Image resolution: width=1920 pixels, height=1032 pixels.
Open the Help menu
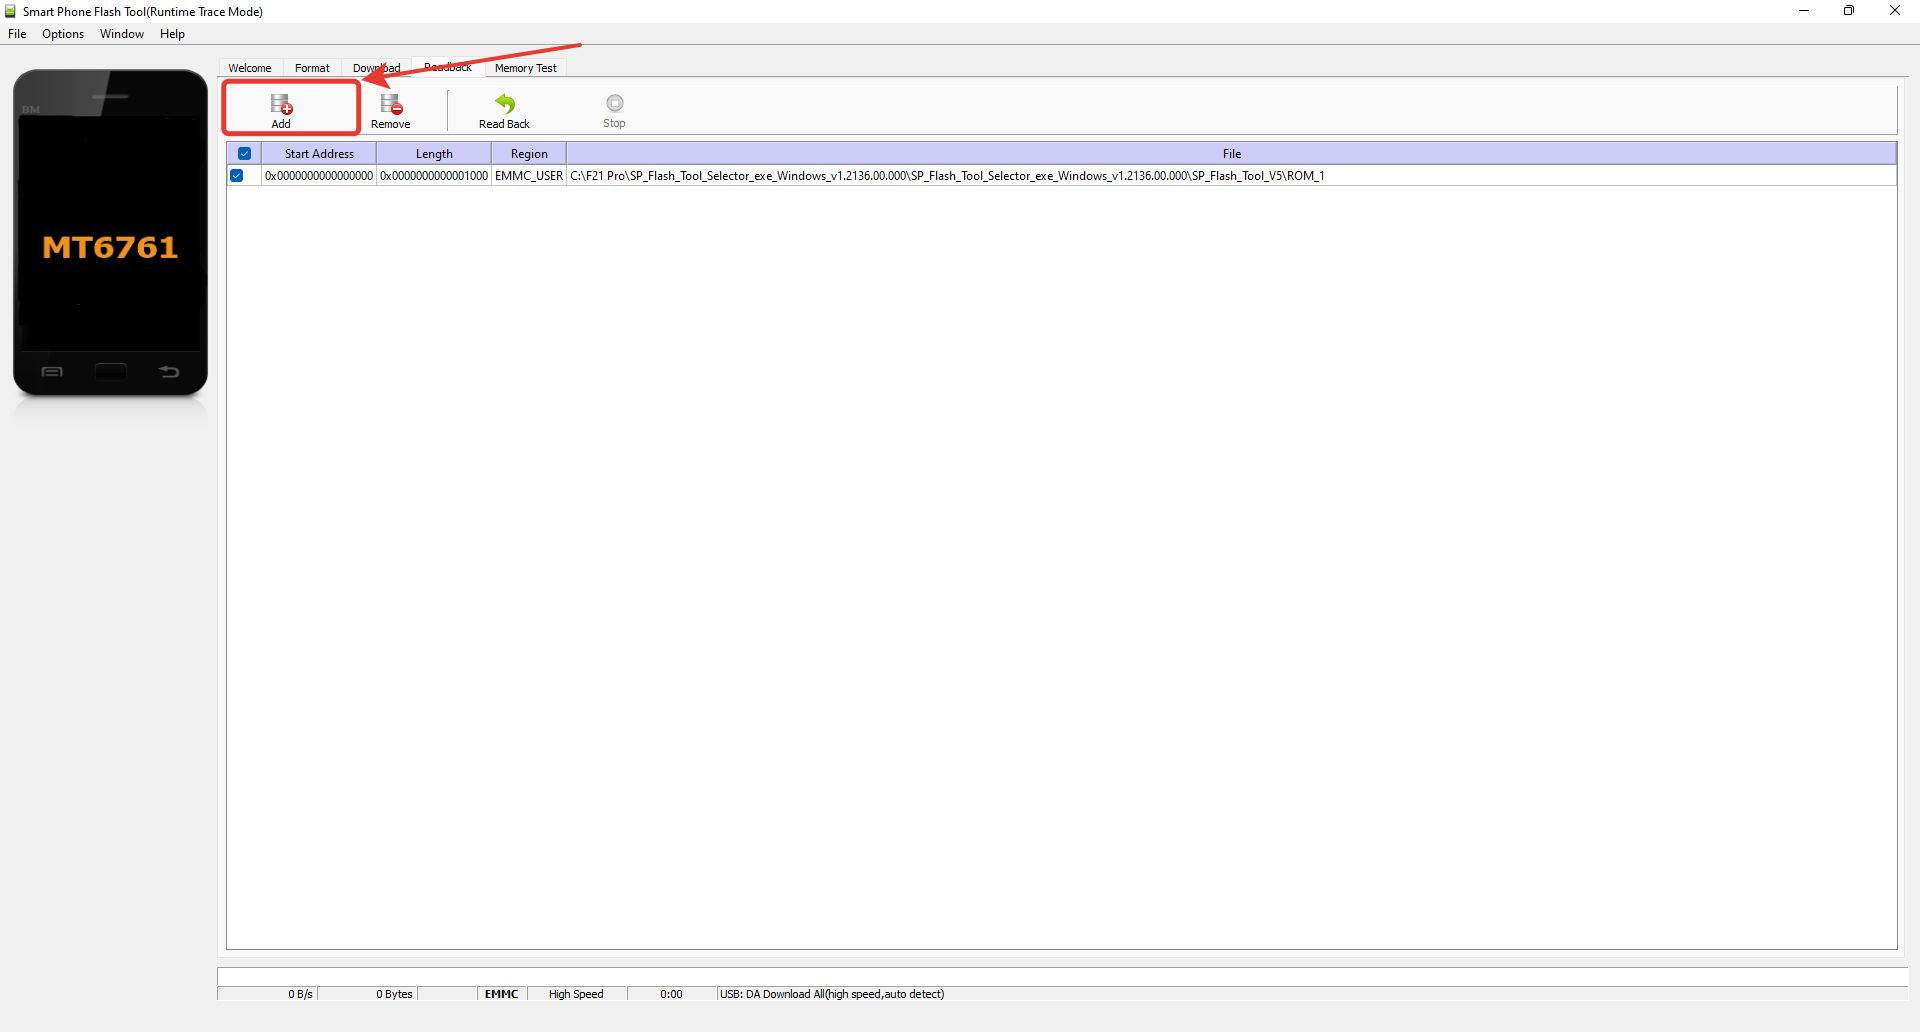(x=171, y=33)
